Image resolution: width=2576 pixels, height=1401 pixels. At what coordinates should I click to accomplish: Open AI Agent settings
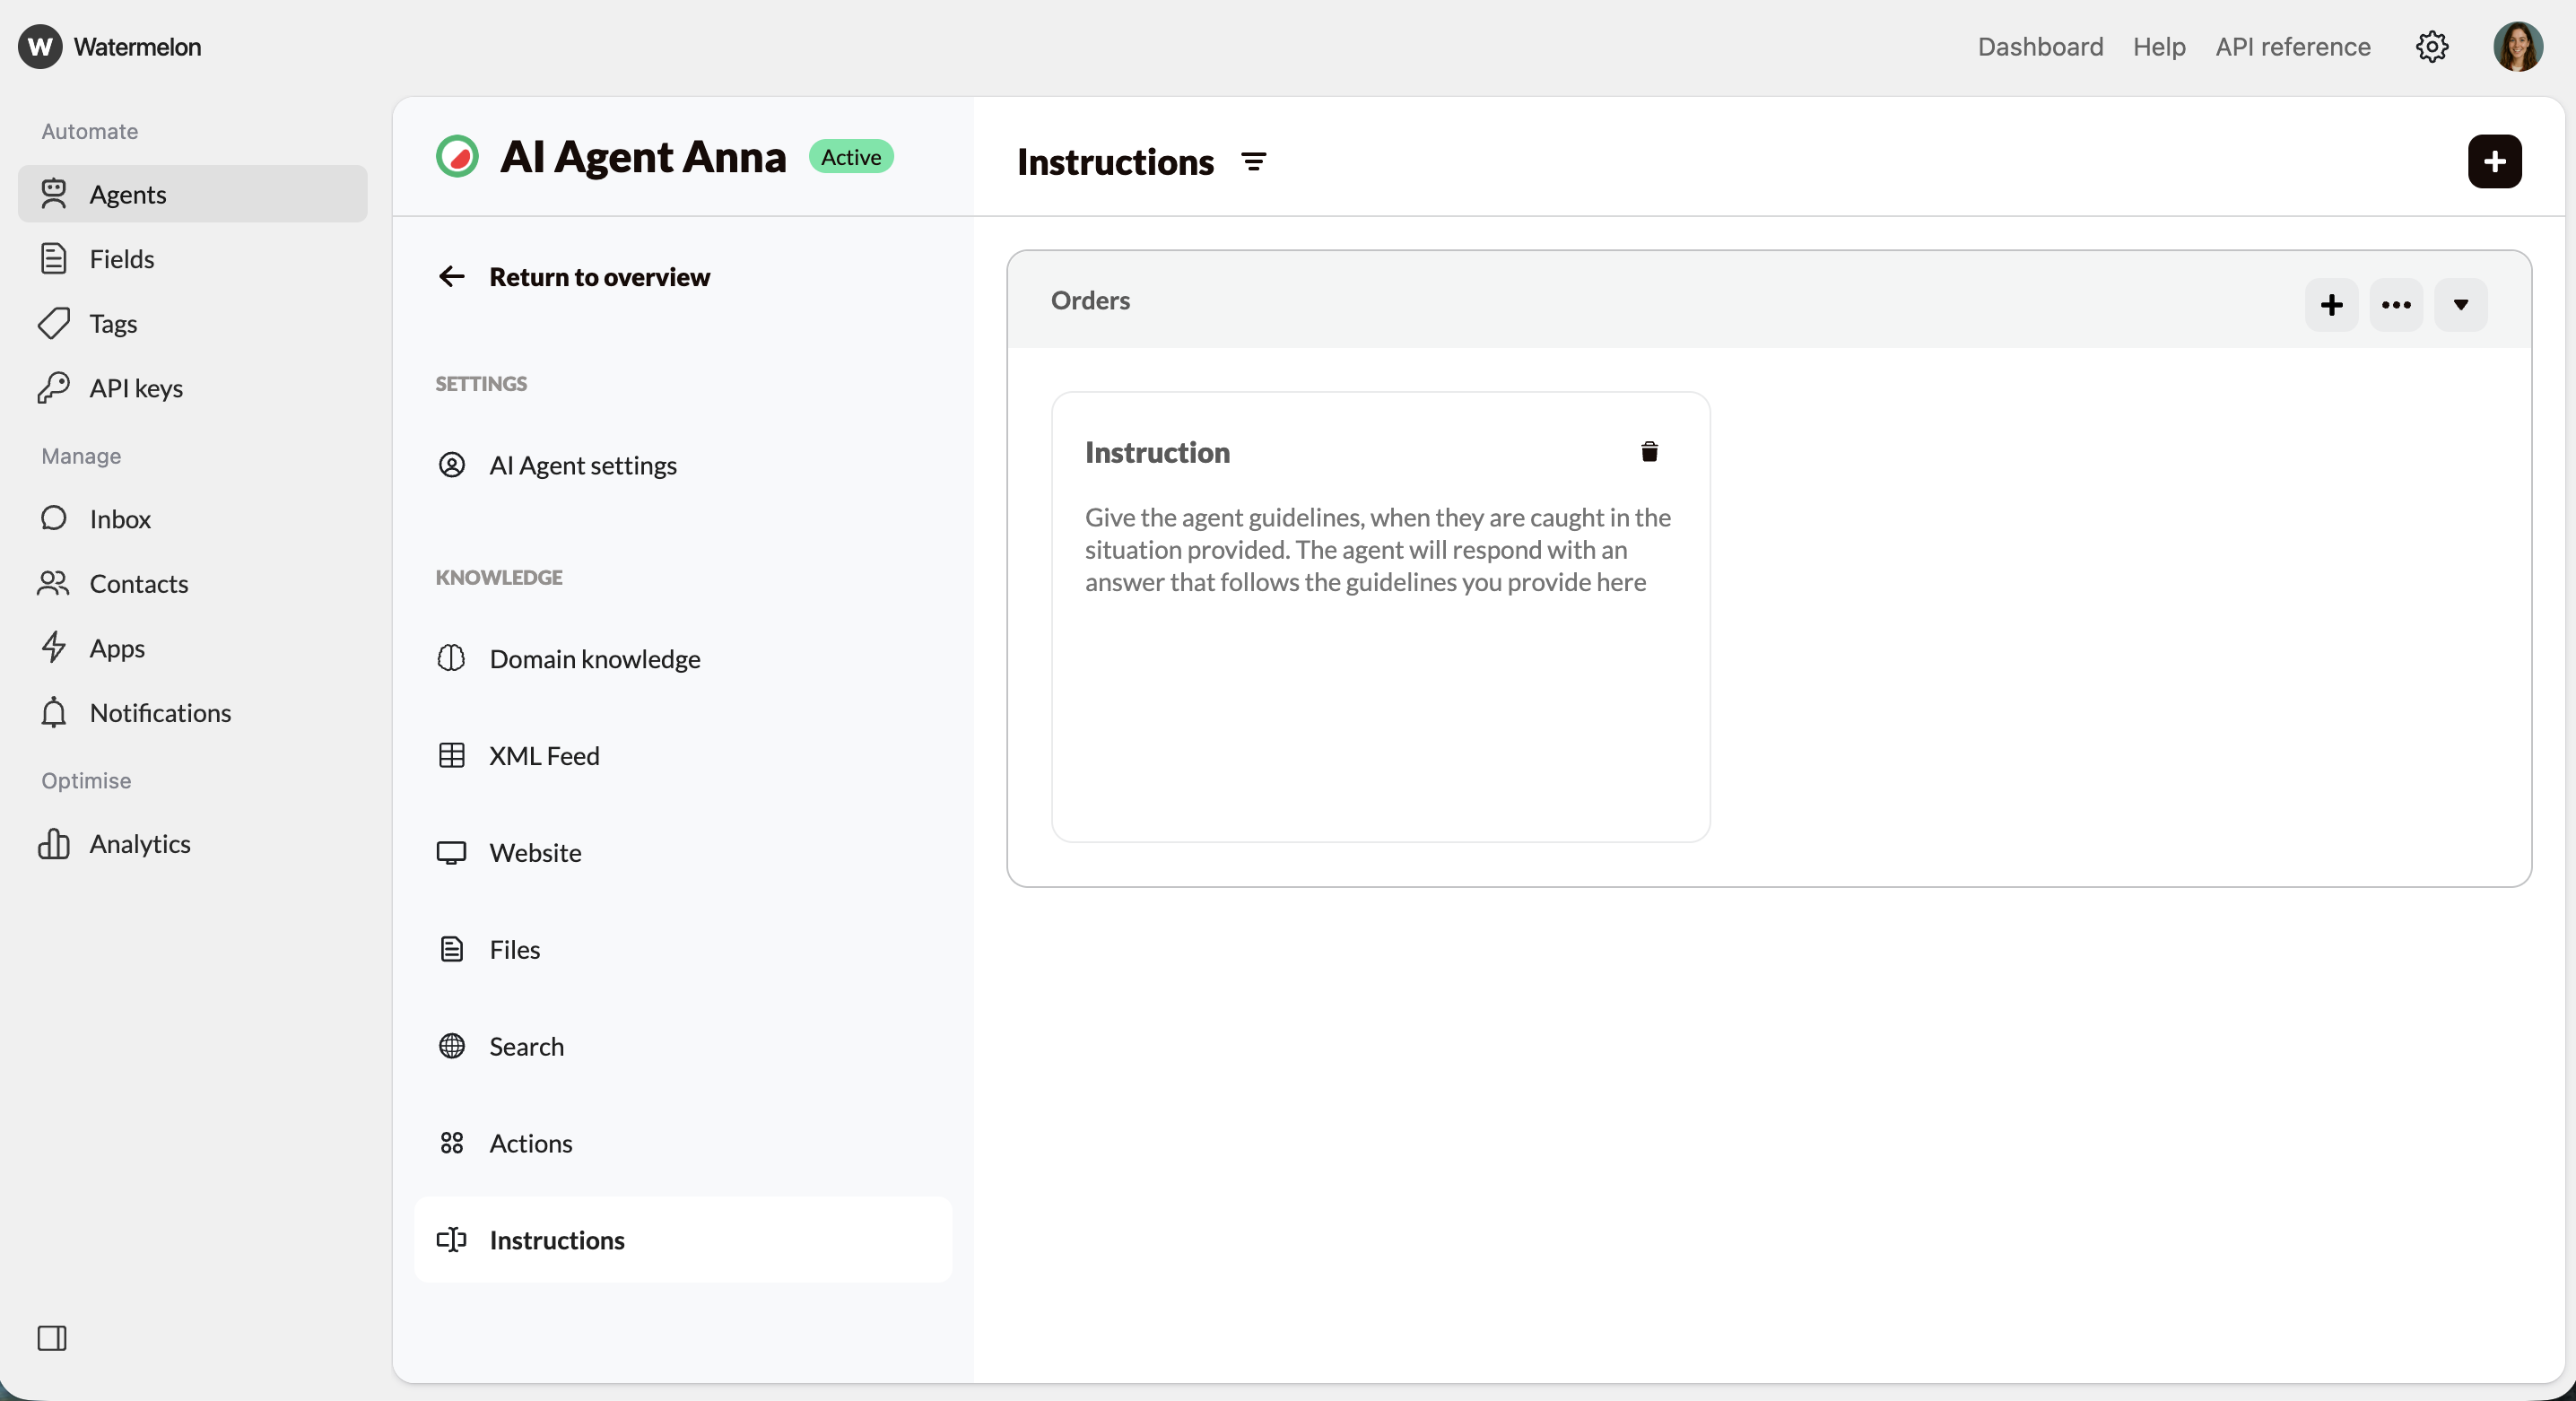click(x=582, y=465)
